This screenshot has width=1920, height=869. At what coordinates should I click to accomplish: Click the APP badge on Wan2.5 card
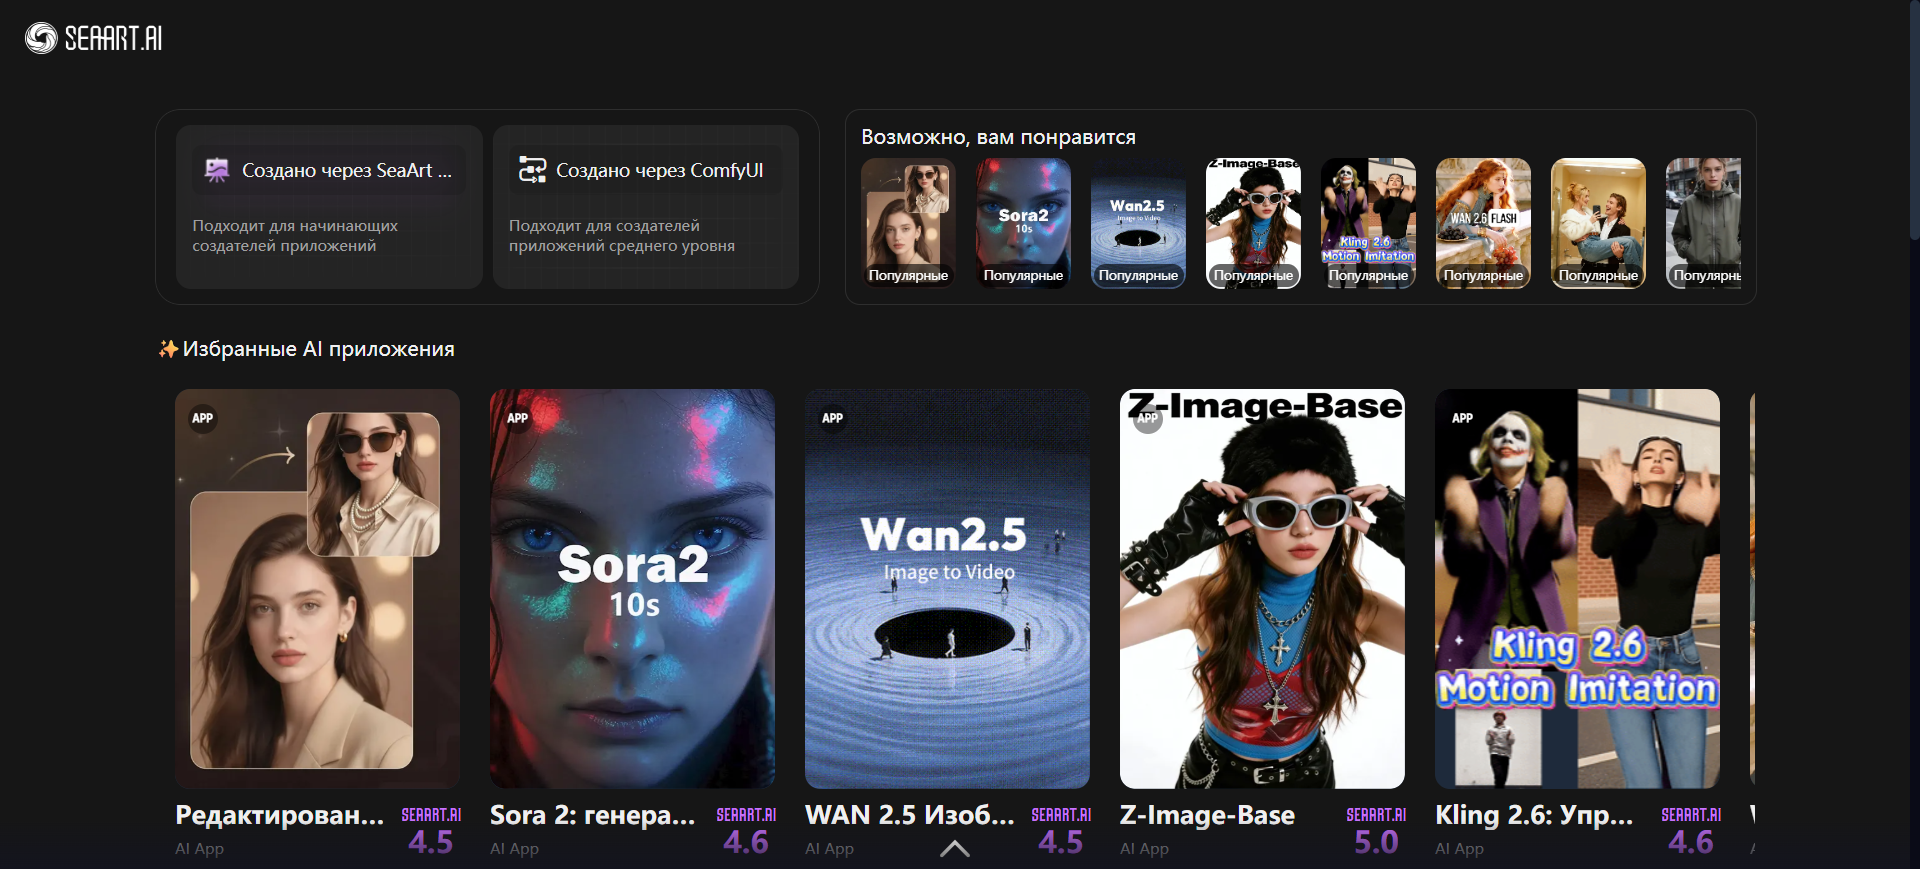coord(832,418)
